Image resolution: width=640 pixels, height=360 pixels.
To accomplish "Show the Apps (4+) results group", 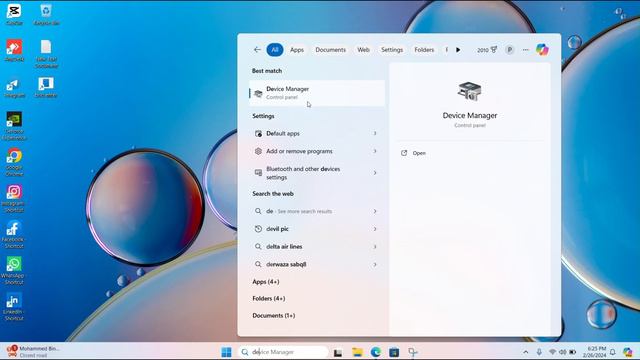I will (x=266, y=282).
